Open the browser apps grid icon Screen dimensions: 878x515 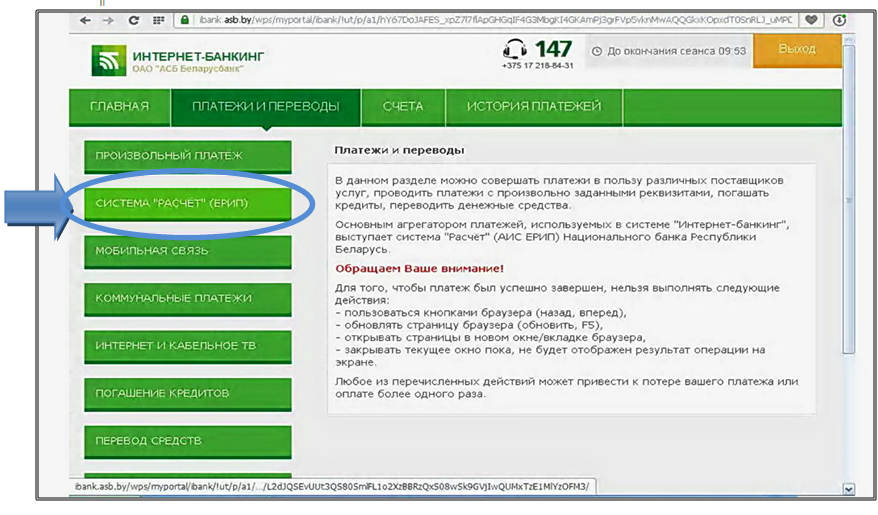click(x=158, y=20)
